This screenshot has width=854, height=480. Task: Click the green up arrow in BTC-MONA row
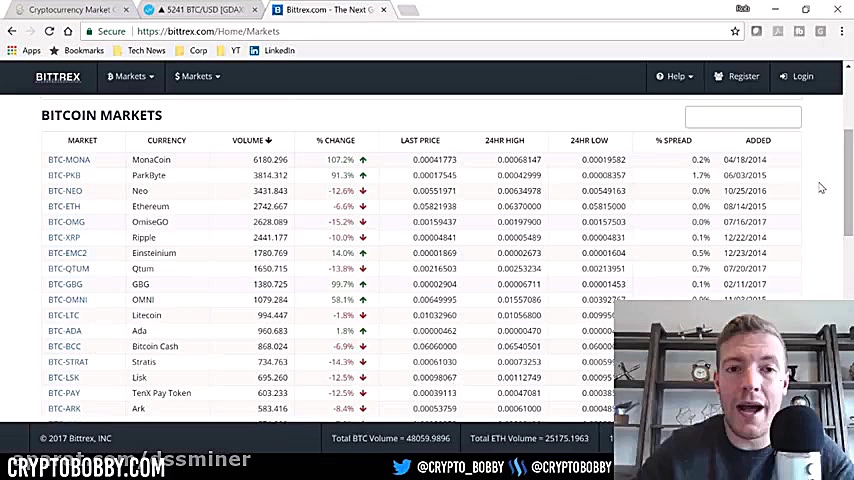[363, 160]
